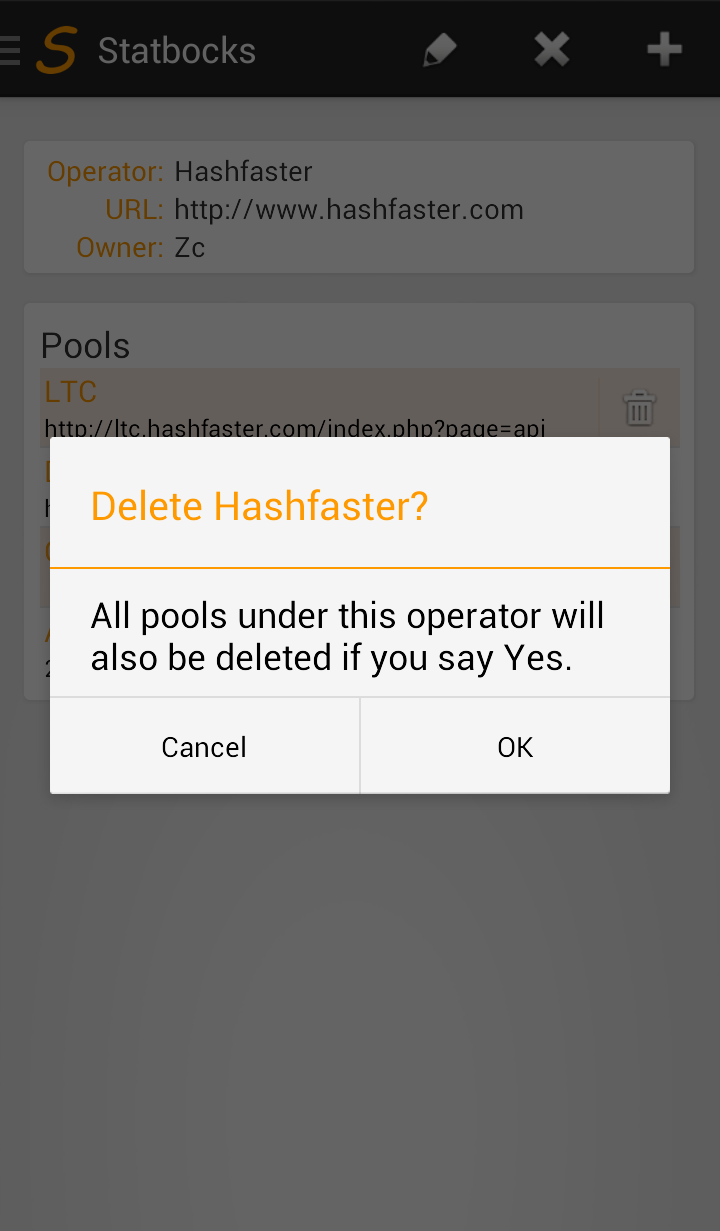The image size is (720, 1231).
Task: Tap the dialog warning message text
Action: point(348,637)
